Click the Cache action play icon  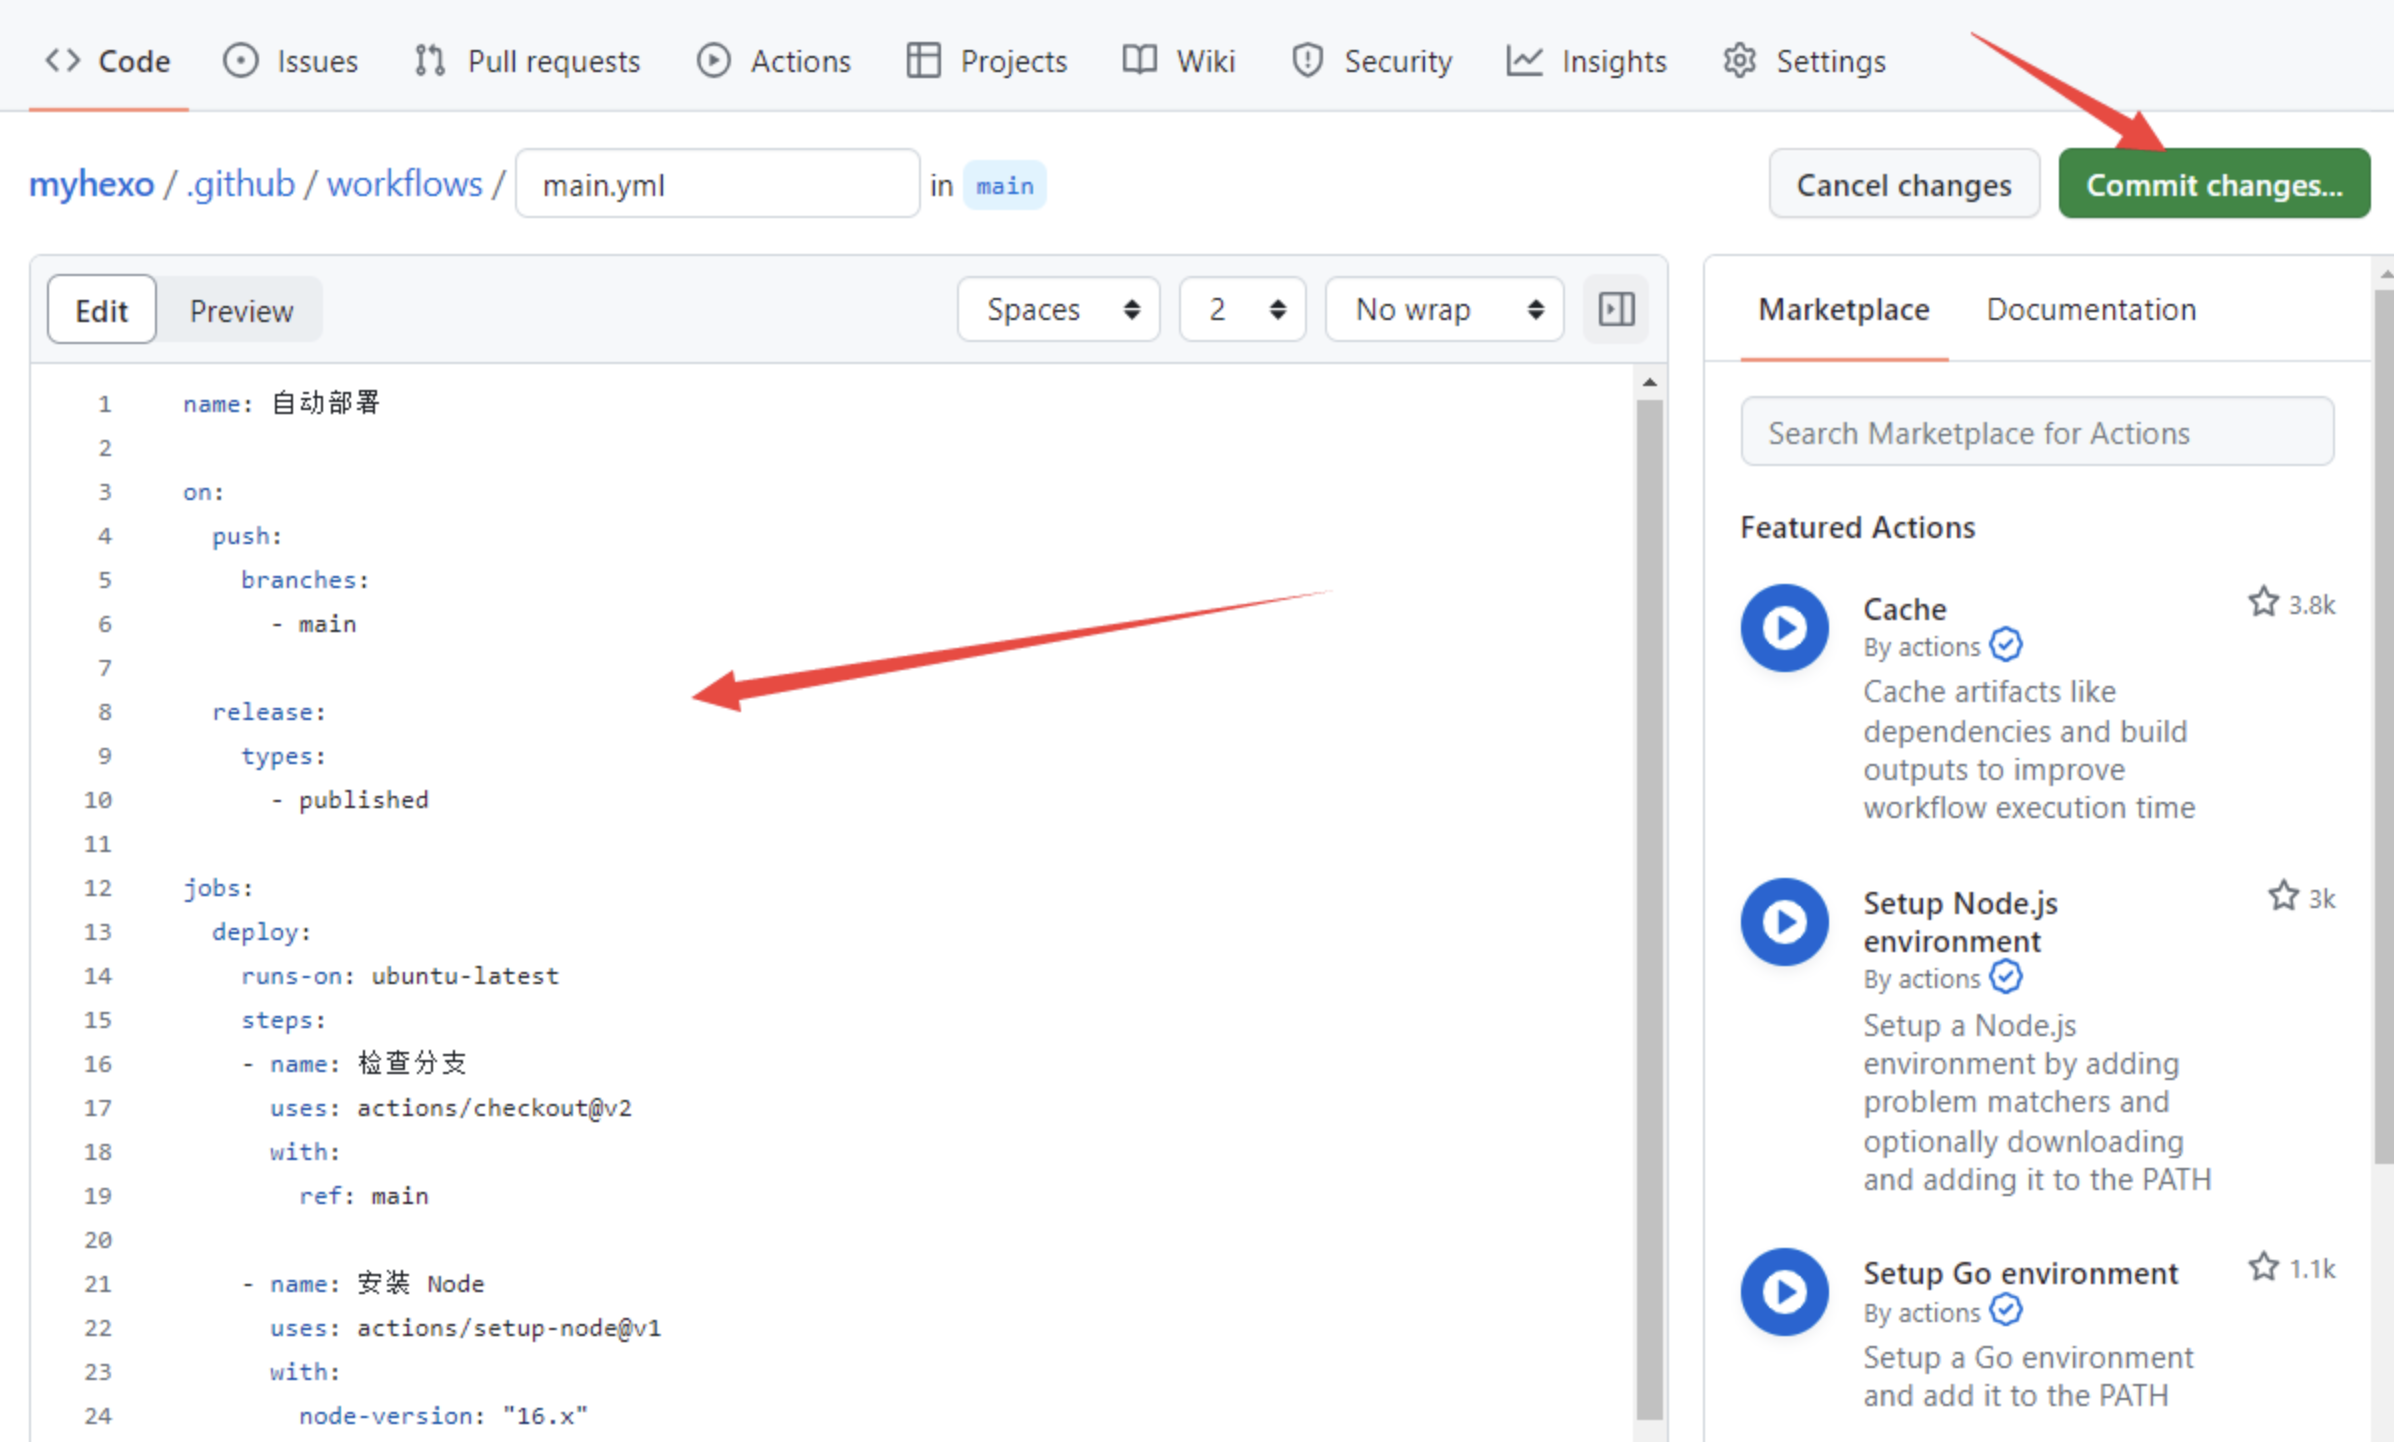[x=1784, y=628]
